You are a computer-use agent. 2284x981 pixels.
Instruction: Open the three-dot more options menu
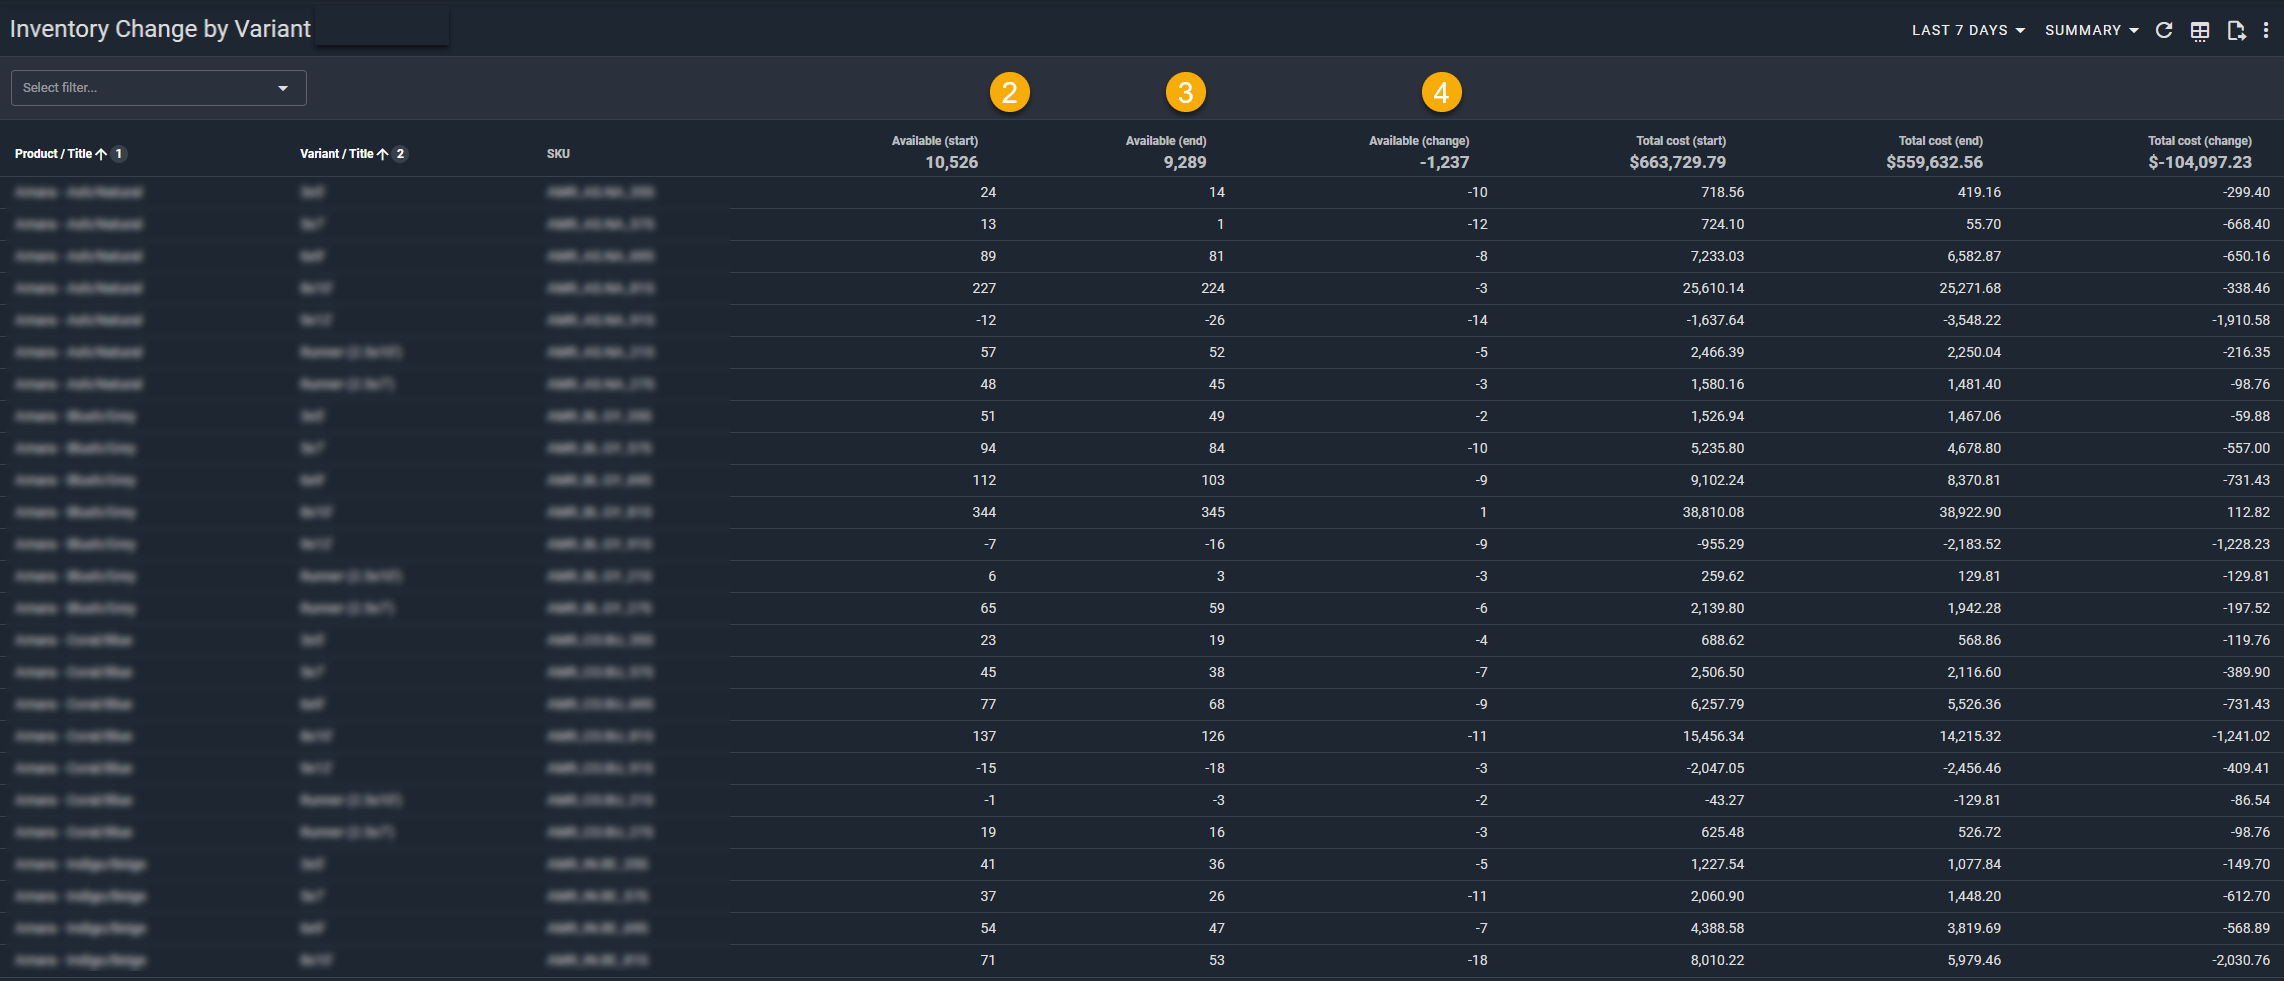[x=2266, y=30]
